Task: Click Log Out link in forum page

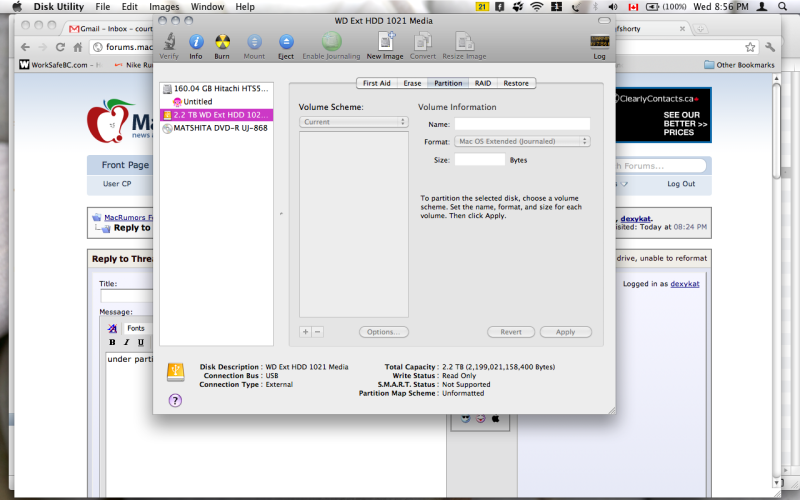Action: click(x=681, y=184)
